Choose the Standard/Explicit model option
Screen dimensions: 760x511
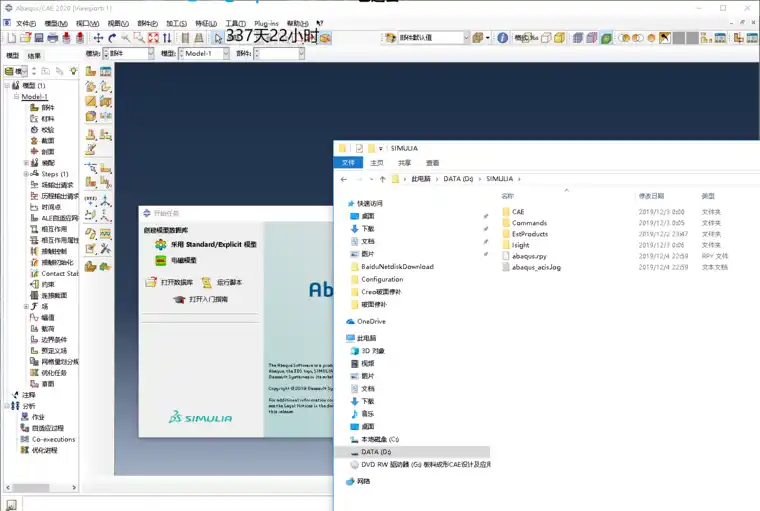coord(206,244)
